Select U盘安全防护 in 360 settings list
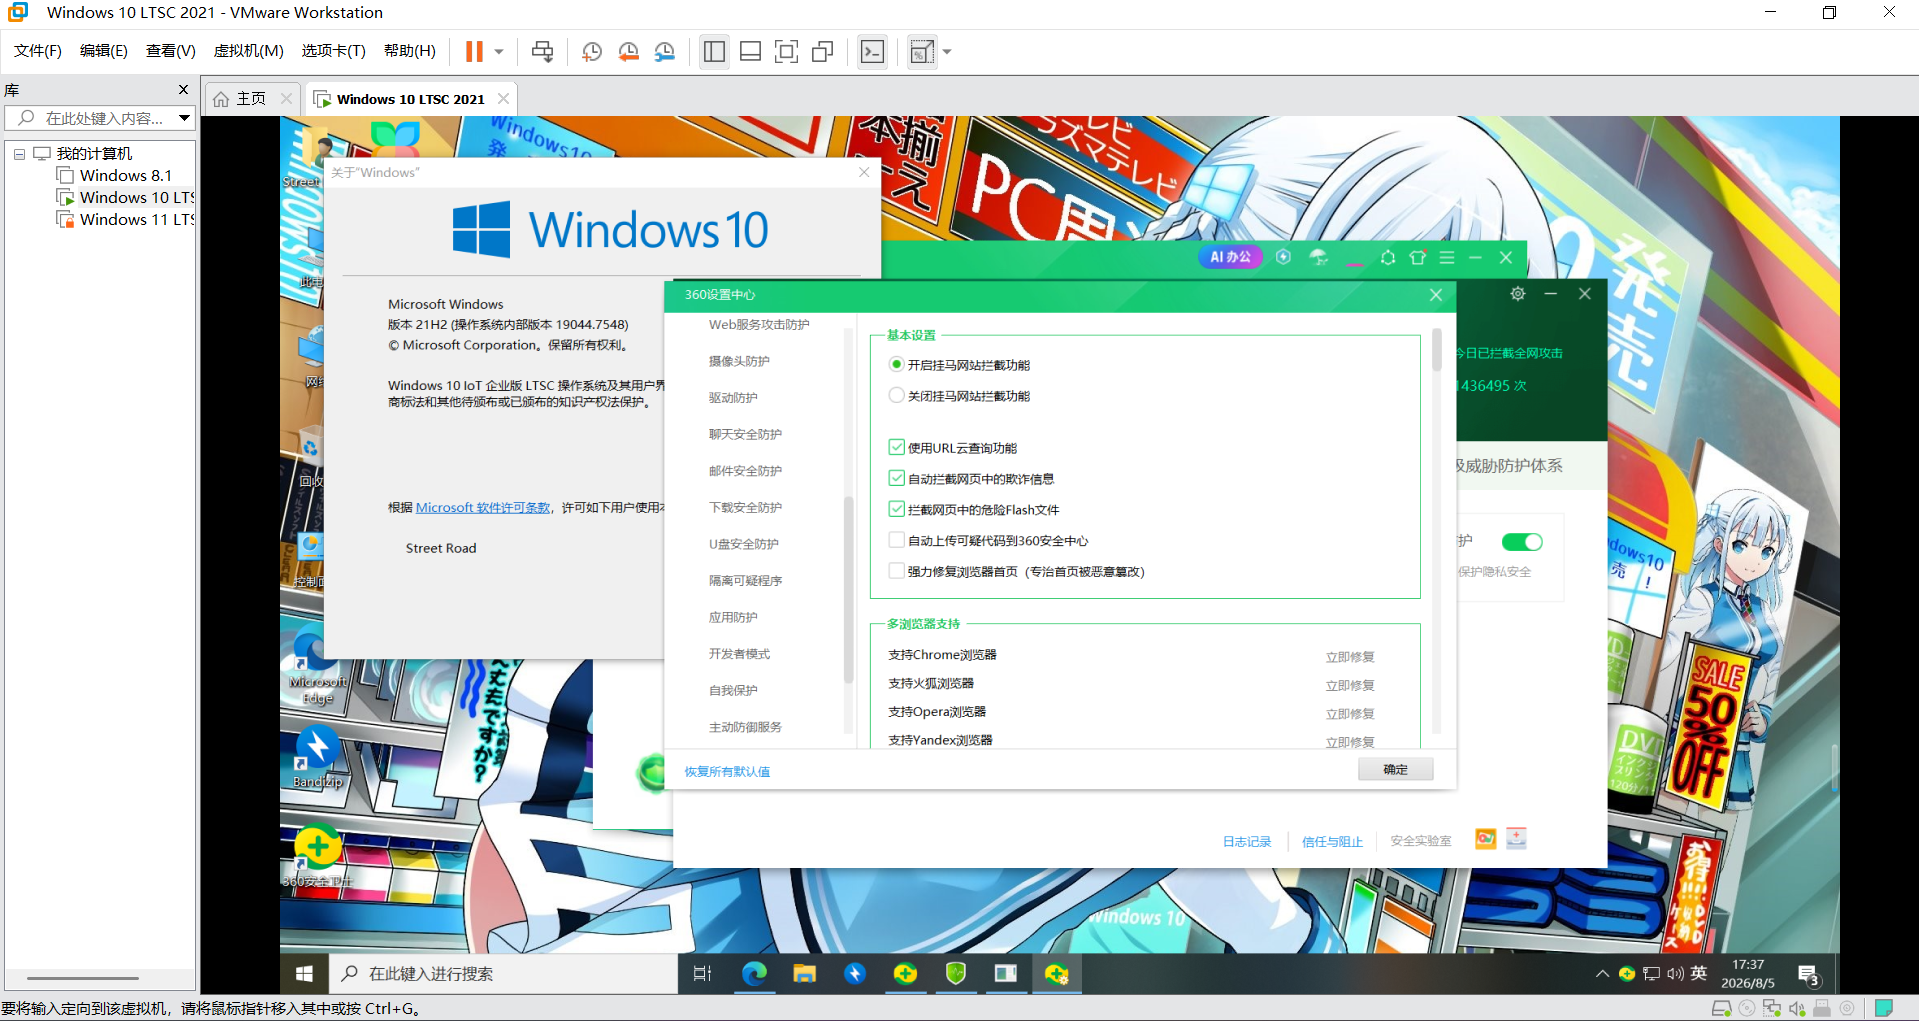This screenshot has width=1919, height=1021. click(x=744, y=544)
